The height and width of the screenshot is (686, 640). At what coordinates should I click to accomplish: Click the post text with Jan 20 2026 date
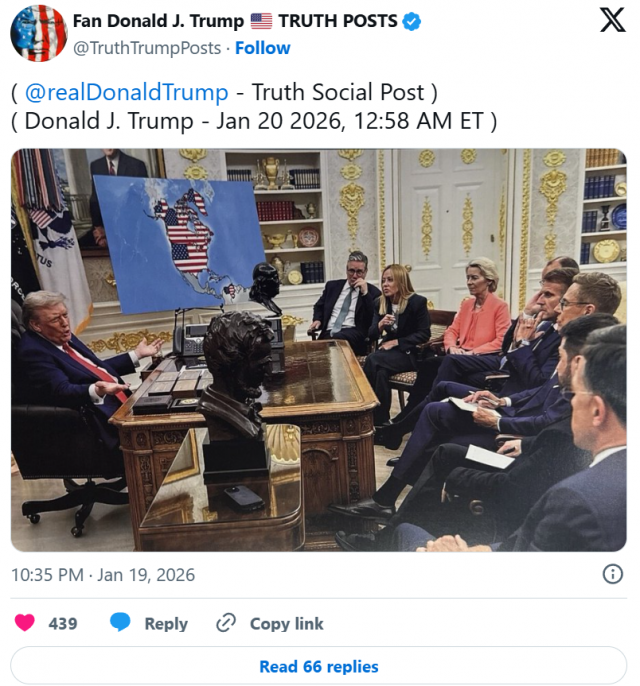pos(254,121)
